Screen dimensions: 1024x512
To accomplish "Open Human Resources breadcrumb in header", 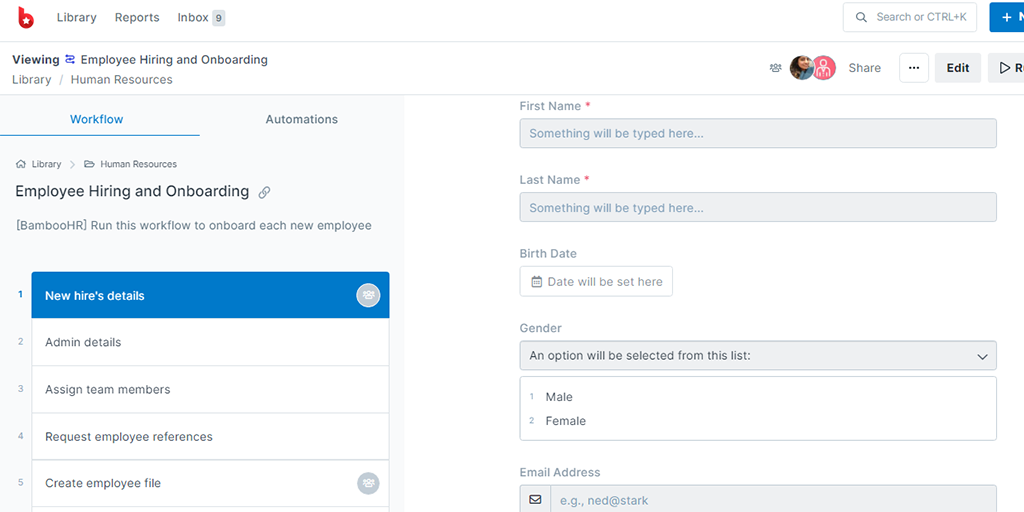I will point(121,80).
